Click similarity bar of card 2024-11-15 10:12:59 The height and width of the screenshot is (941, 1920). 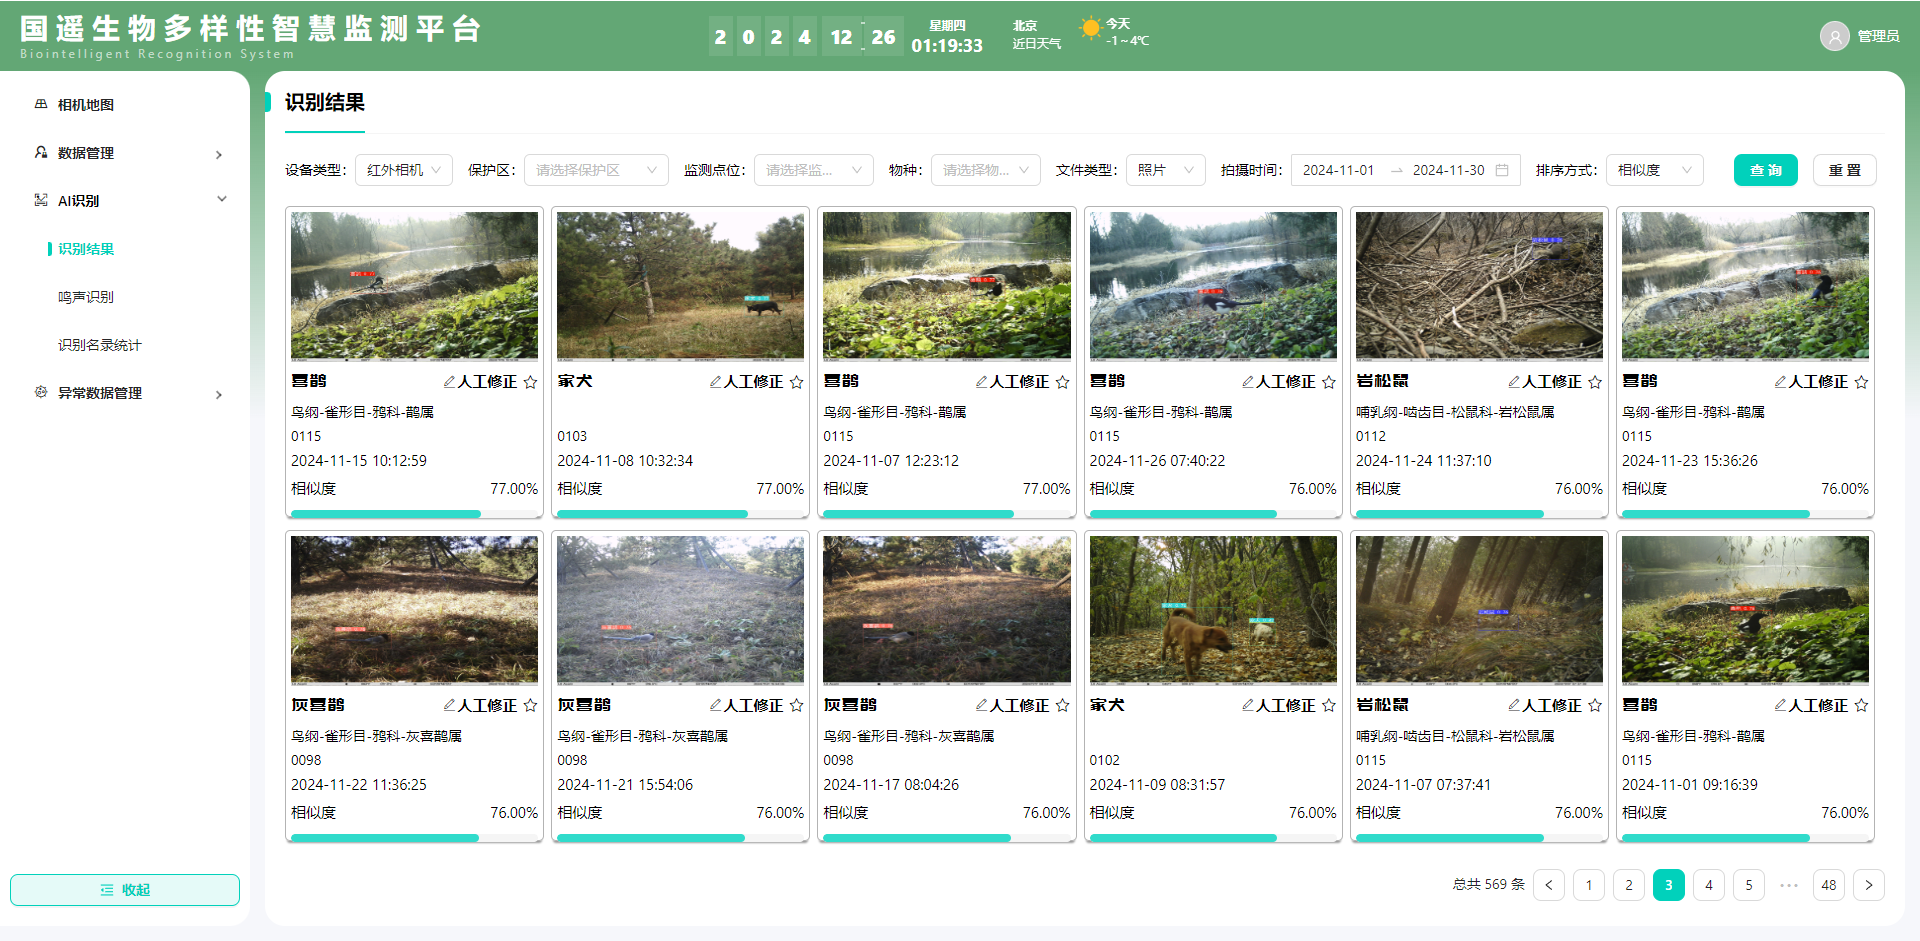[414, 514]
